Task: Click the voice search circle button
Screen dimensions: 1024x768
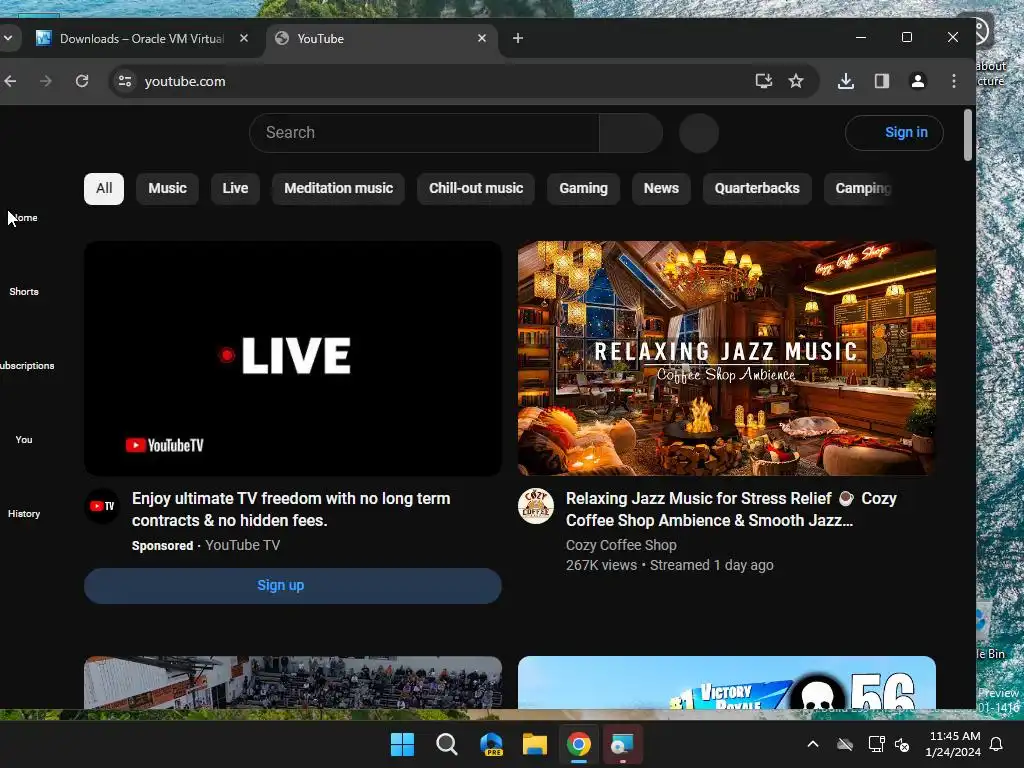Action: click(x=699, y=133)
